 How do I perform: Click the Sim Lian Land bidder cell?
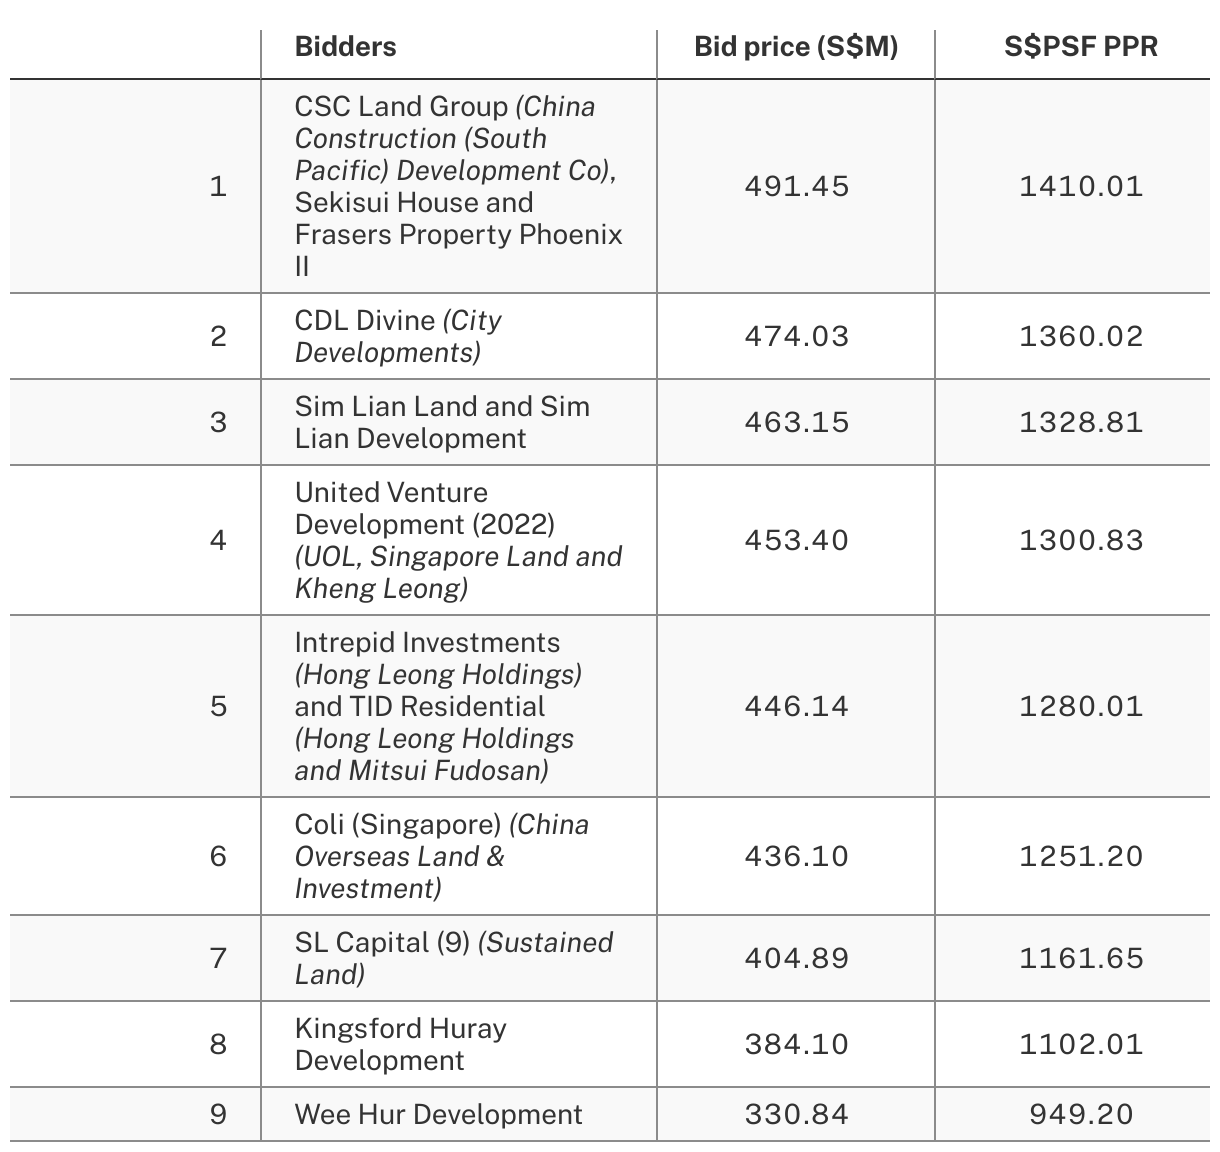442,422
